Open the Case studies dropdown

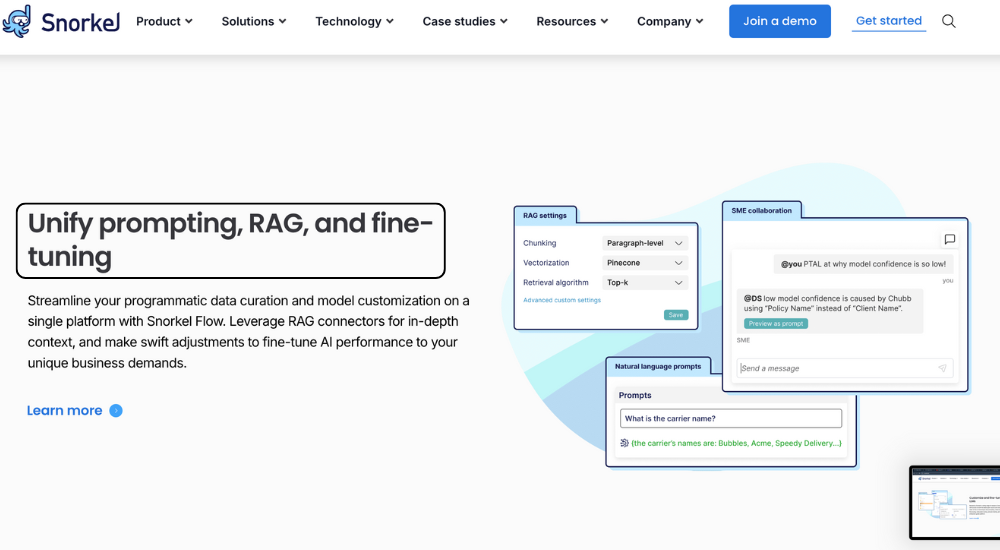[x=465, y=21]
